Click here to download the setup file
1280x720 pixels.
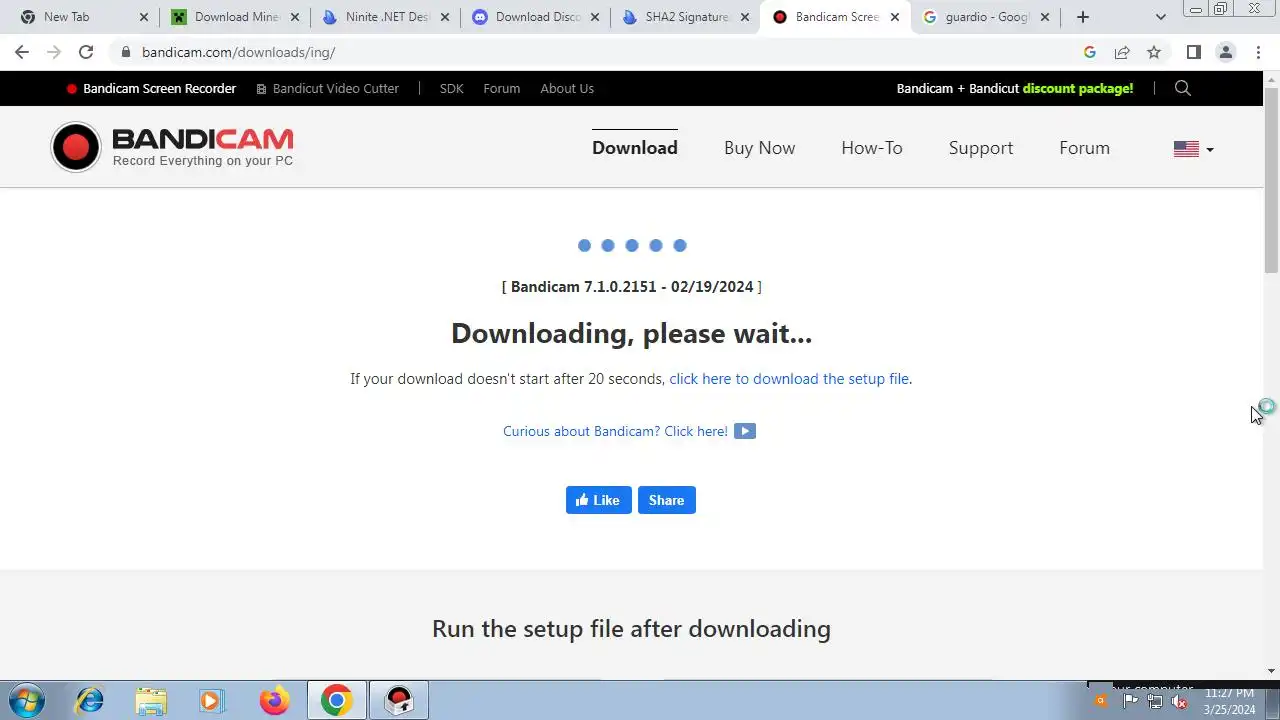(x=789, y=379)
